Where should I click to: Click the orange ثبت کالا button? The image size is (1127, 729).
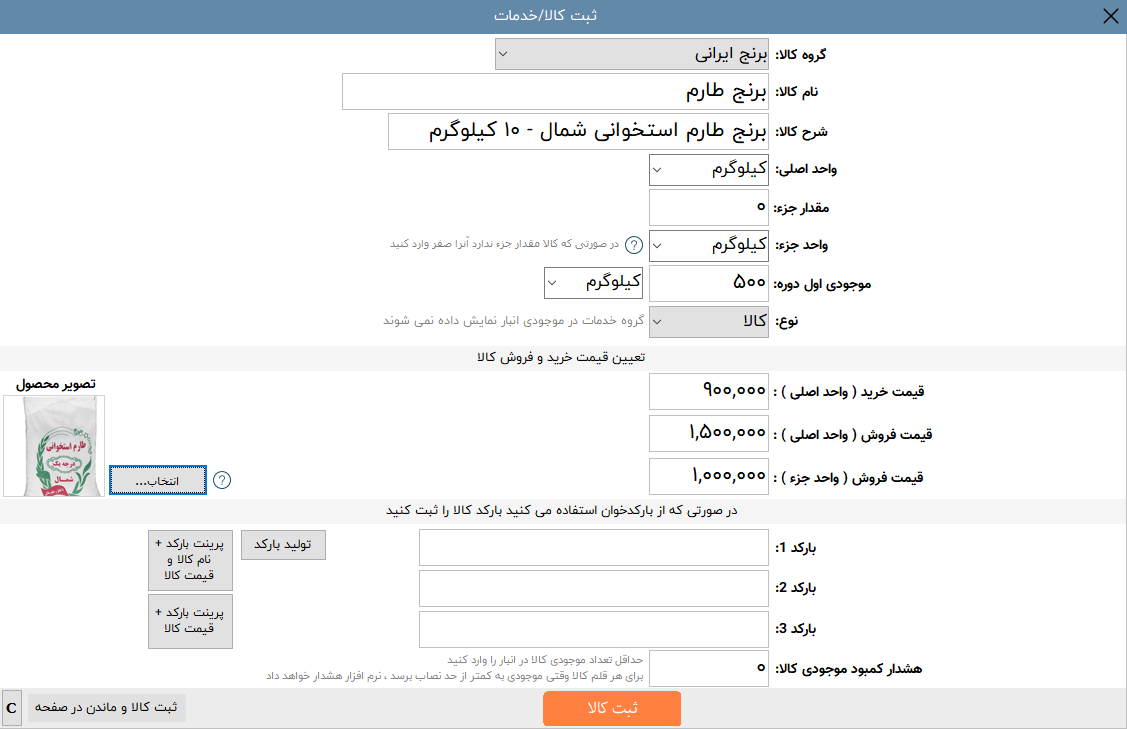(x=612, y=708)
